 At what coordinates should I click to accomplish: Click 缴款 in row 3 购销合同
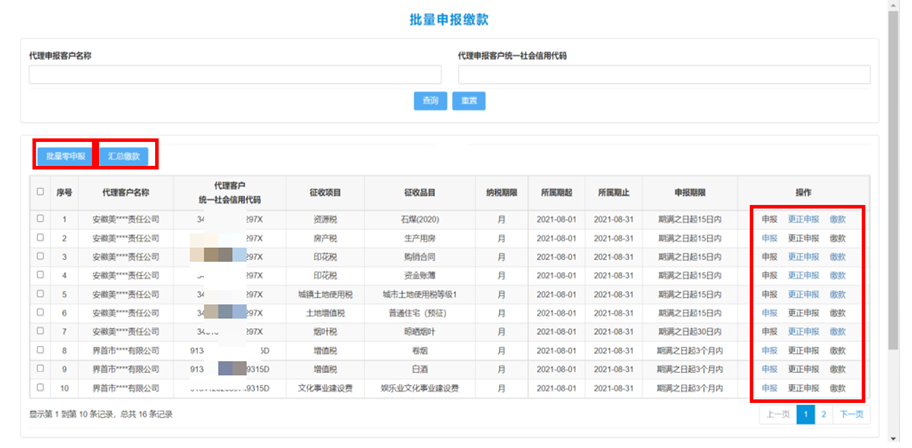click(x=838, y=257)
